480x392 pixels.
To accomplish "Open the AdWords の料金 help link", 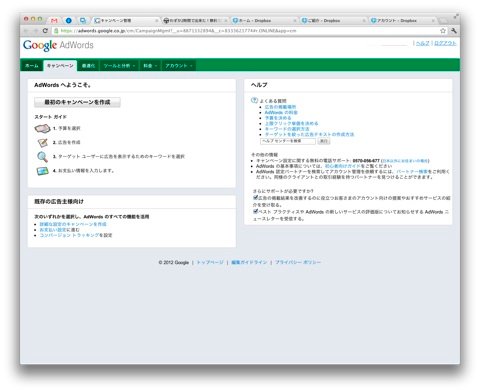I will coord(281,113).
